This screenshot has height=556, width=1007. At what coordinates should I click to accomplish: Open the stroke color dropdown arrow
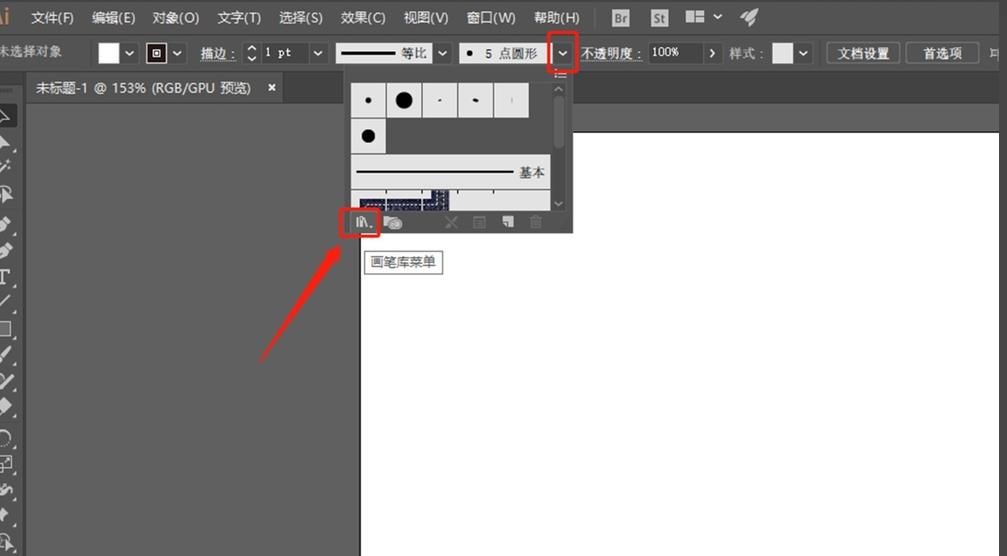coord(177,53)
